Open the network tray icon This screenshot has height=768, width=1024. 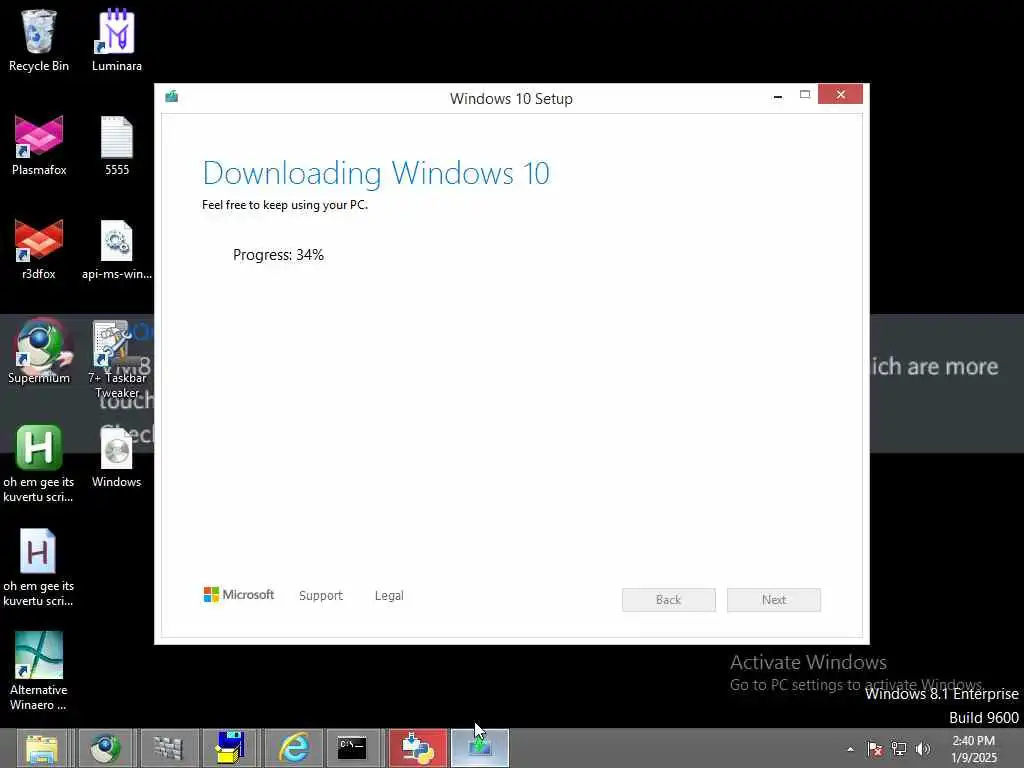click(x=899, y=749)
